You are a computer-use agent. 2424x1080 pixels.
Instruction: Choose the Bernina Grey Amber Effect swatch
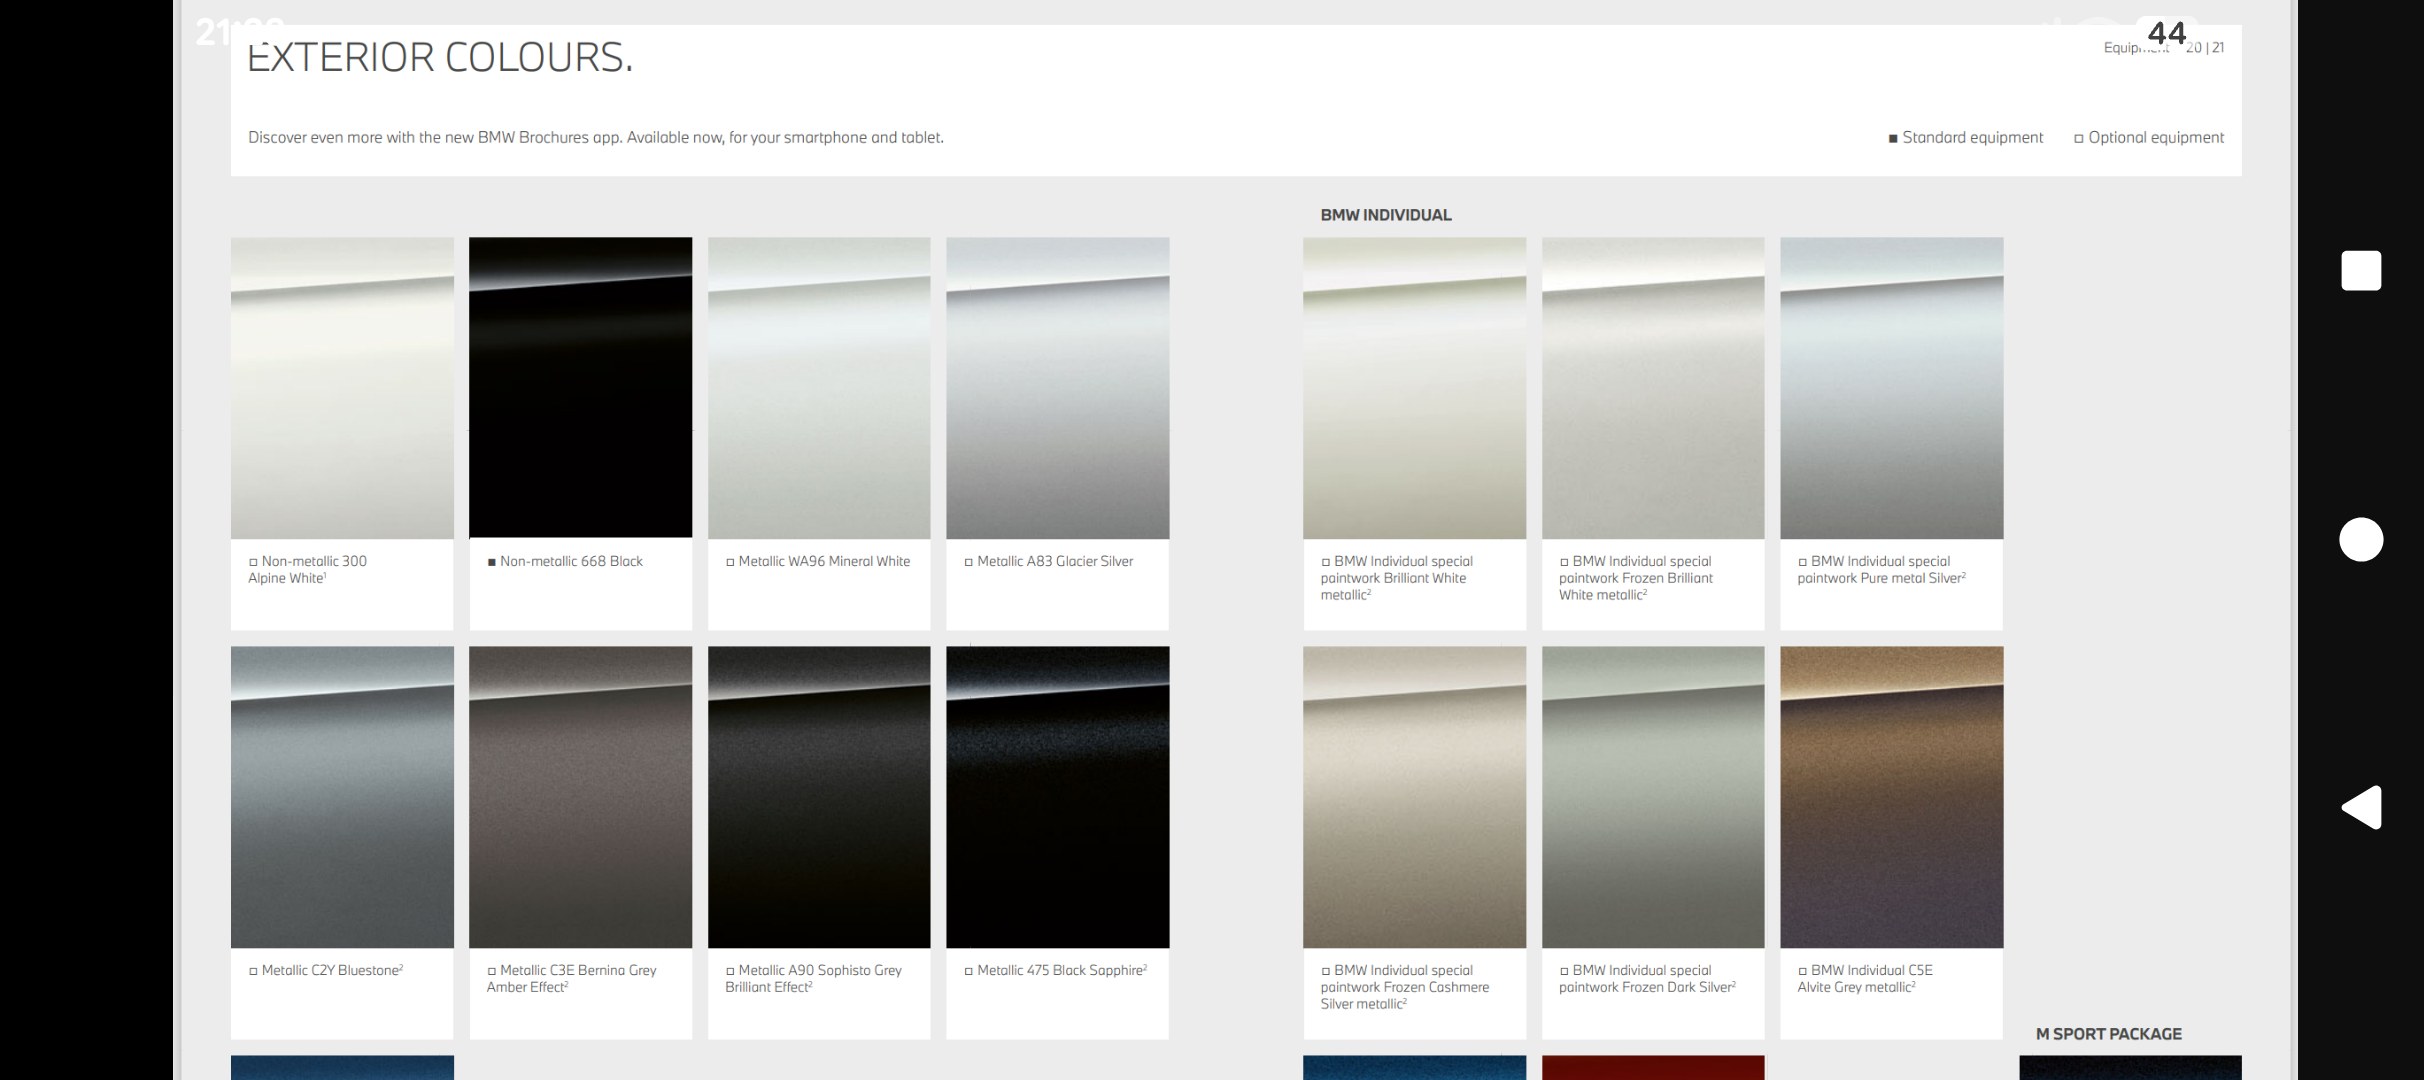[580, 797]
